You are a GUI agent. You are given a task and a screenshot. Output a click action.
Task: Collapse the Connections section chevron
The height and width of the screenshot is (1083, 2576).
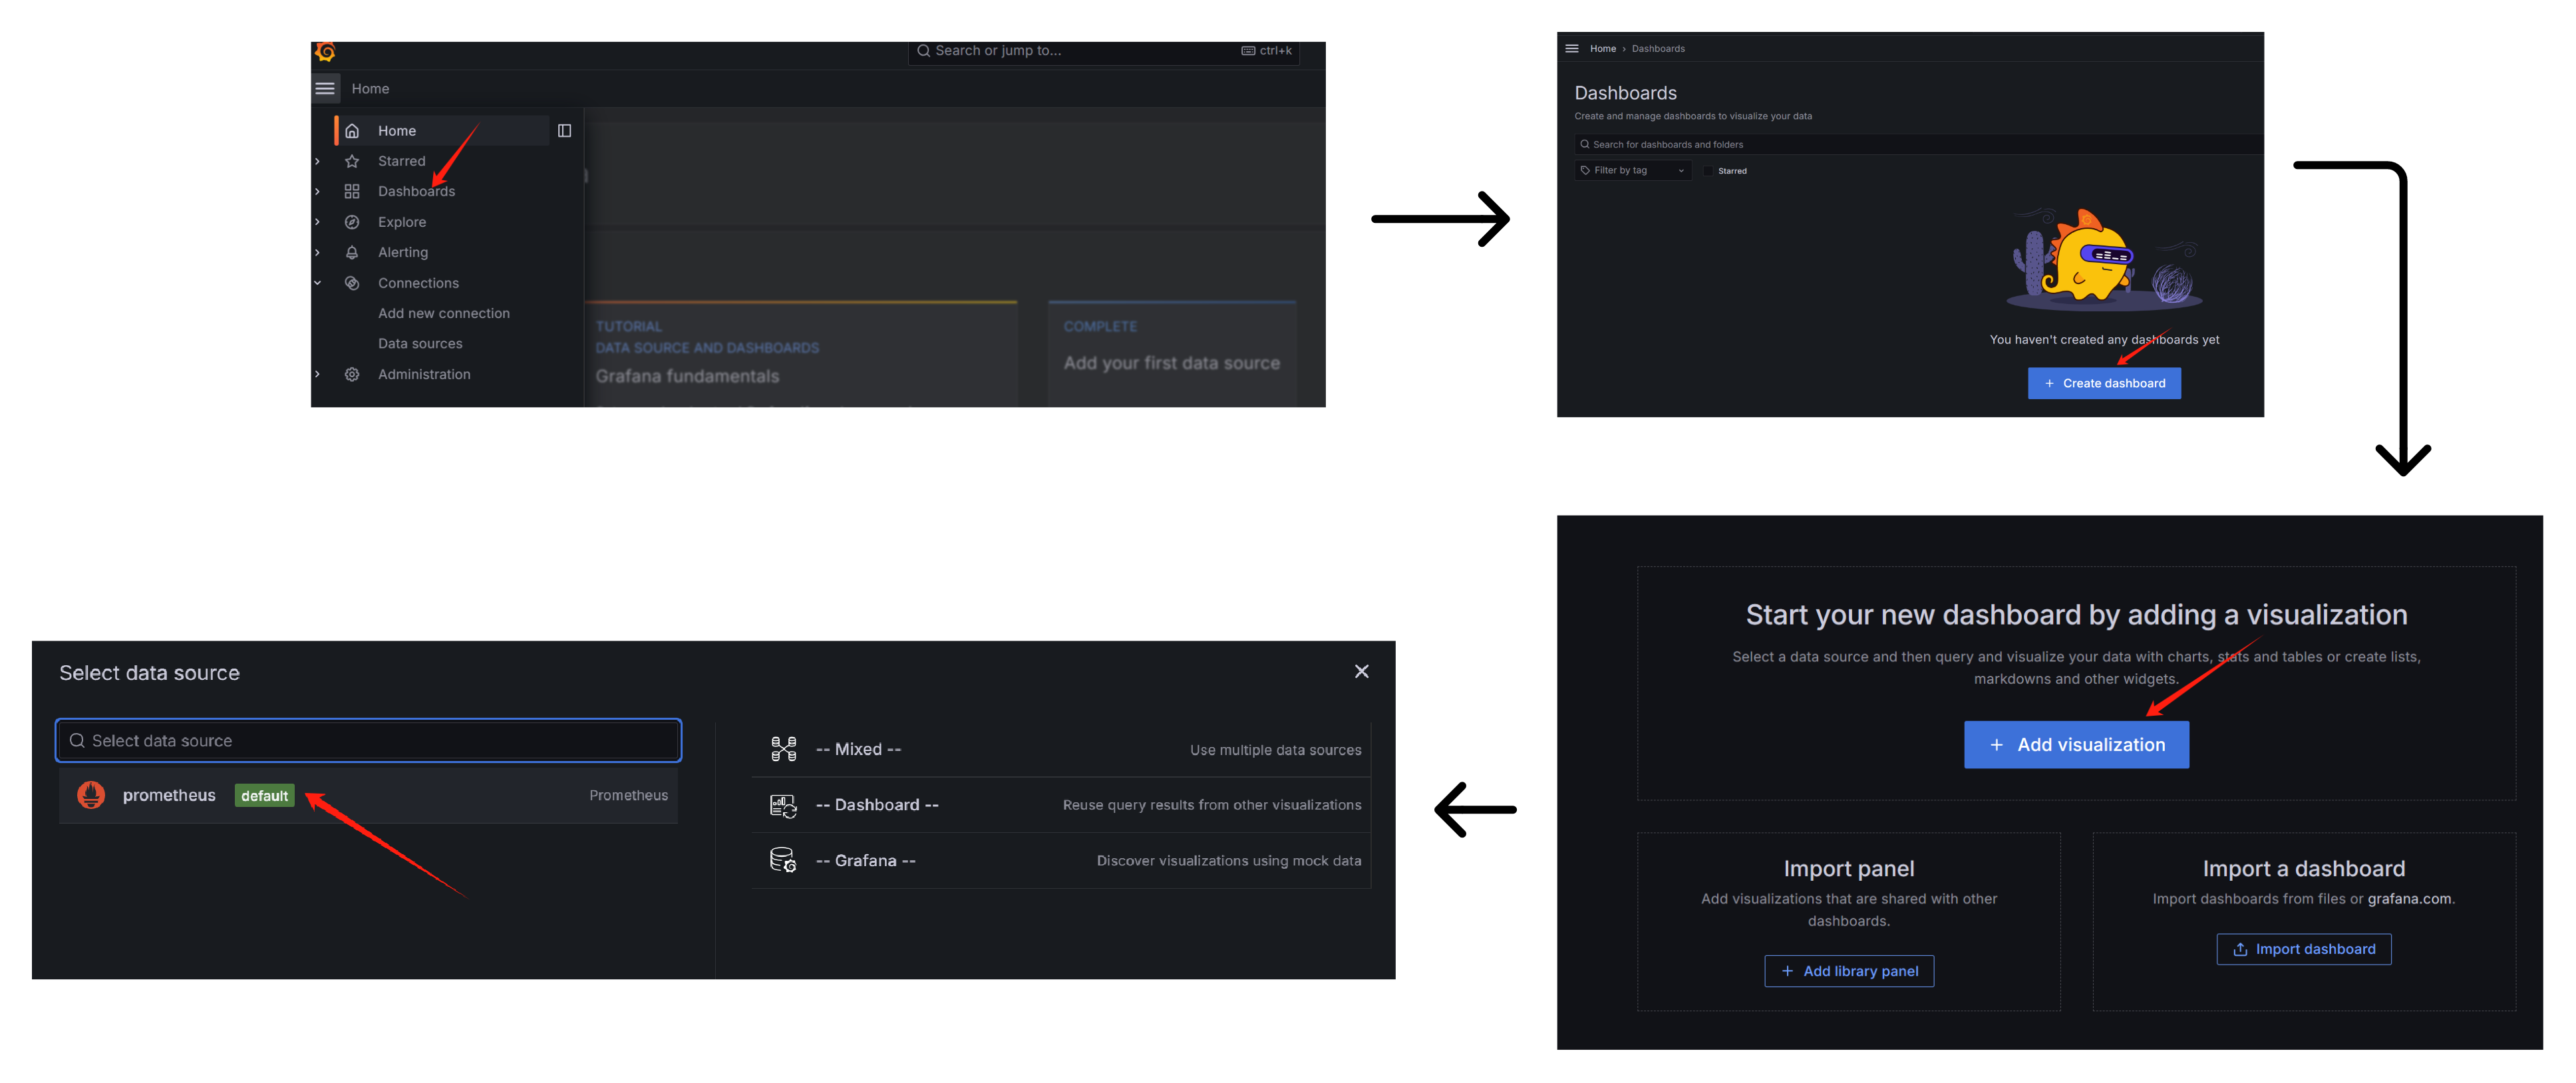(x=318, y=284)
